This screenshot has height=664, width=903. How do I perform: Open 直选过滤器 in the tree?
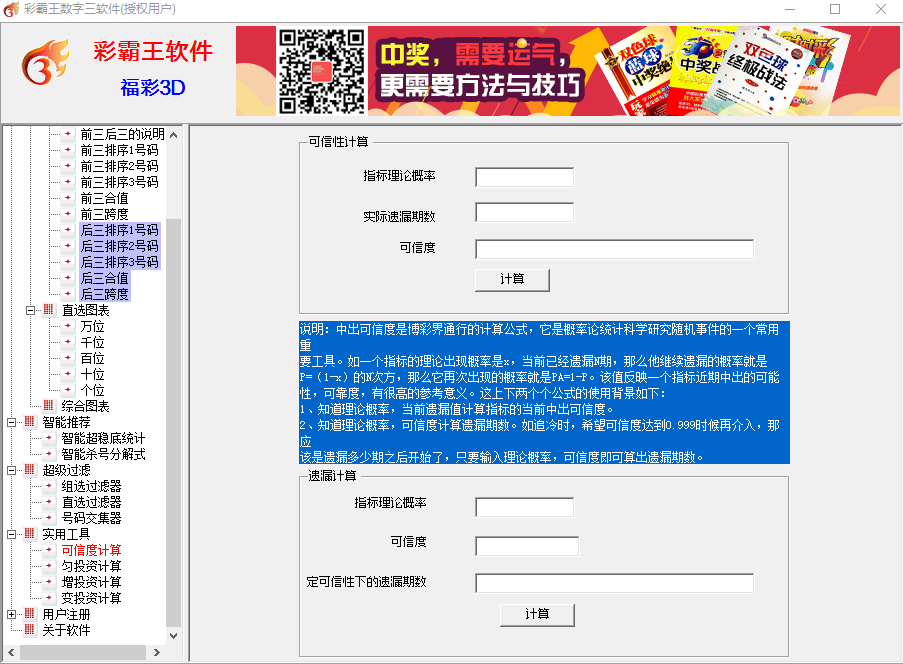point(92,502)
